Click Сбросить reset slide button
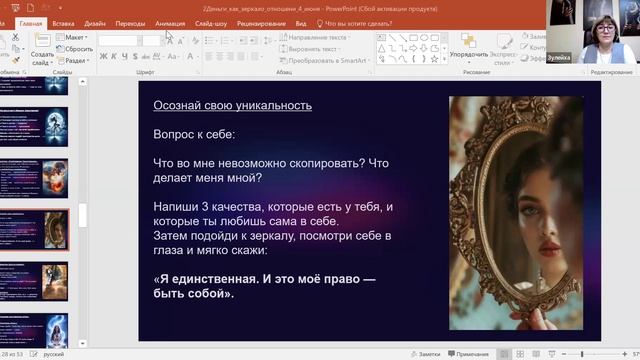 click(75, 49)
